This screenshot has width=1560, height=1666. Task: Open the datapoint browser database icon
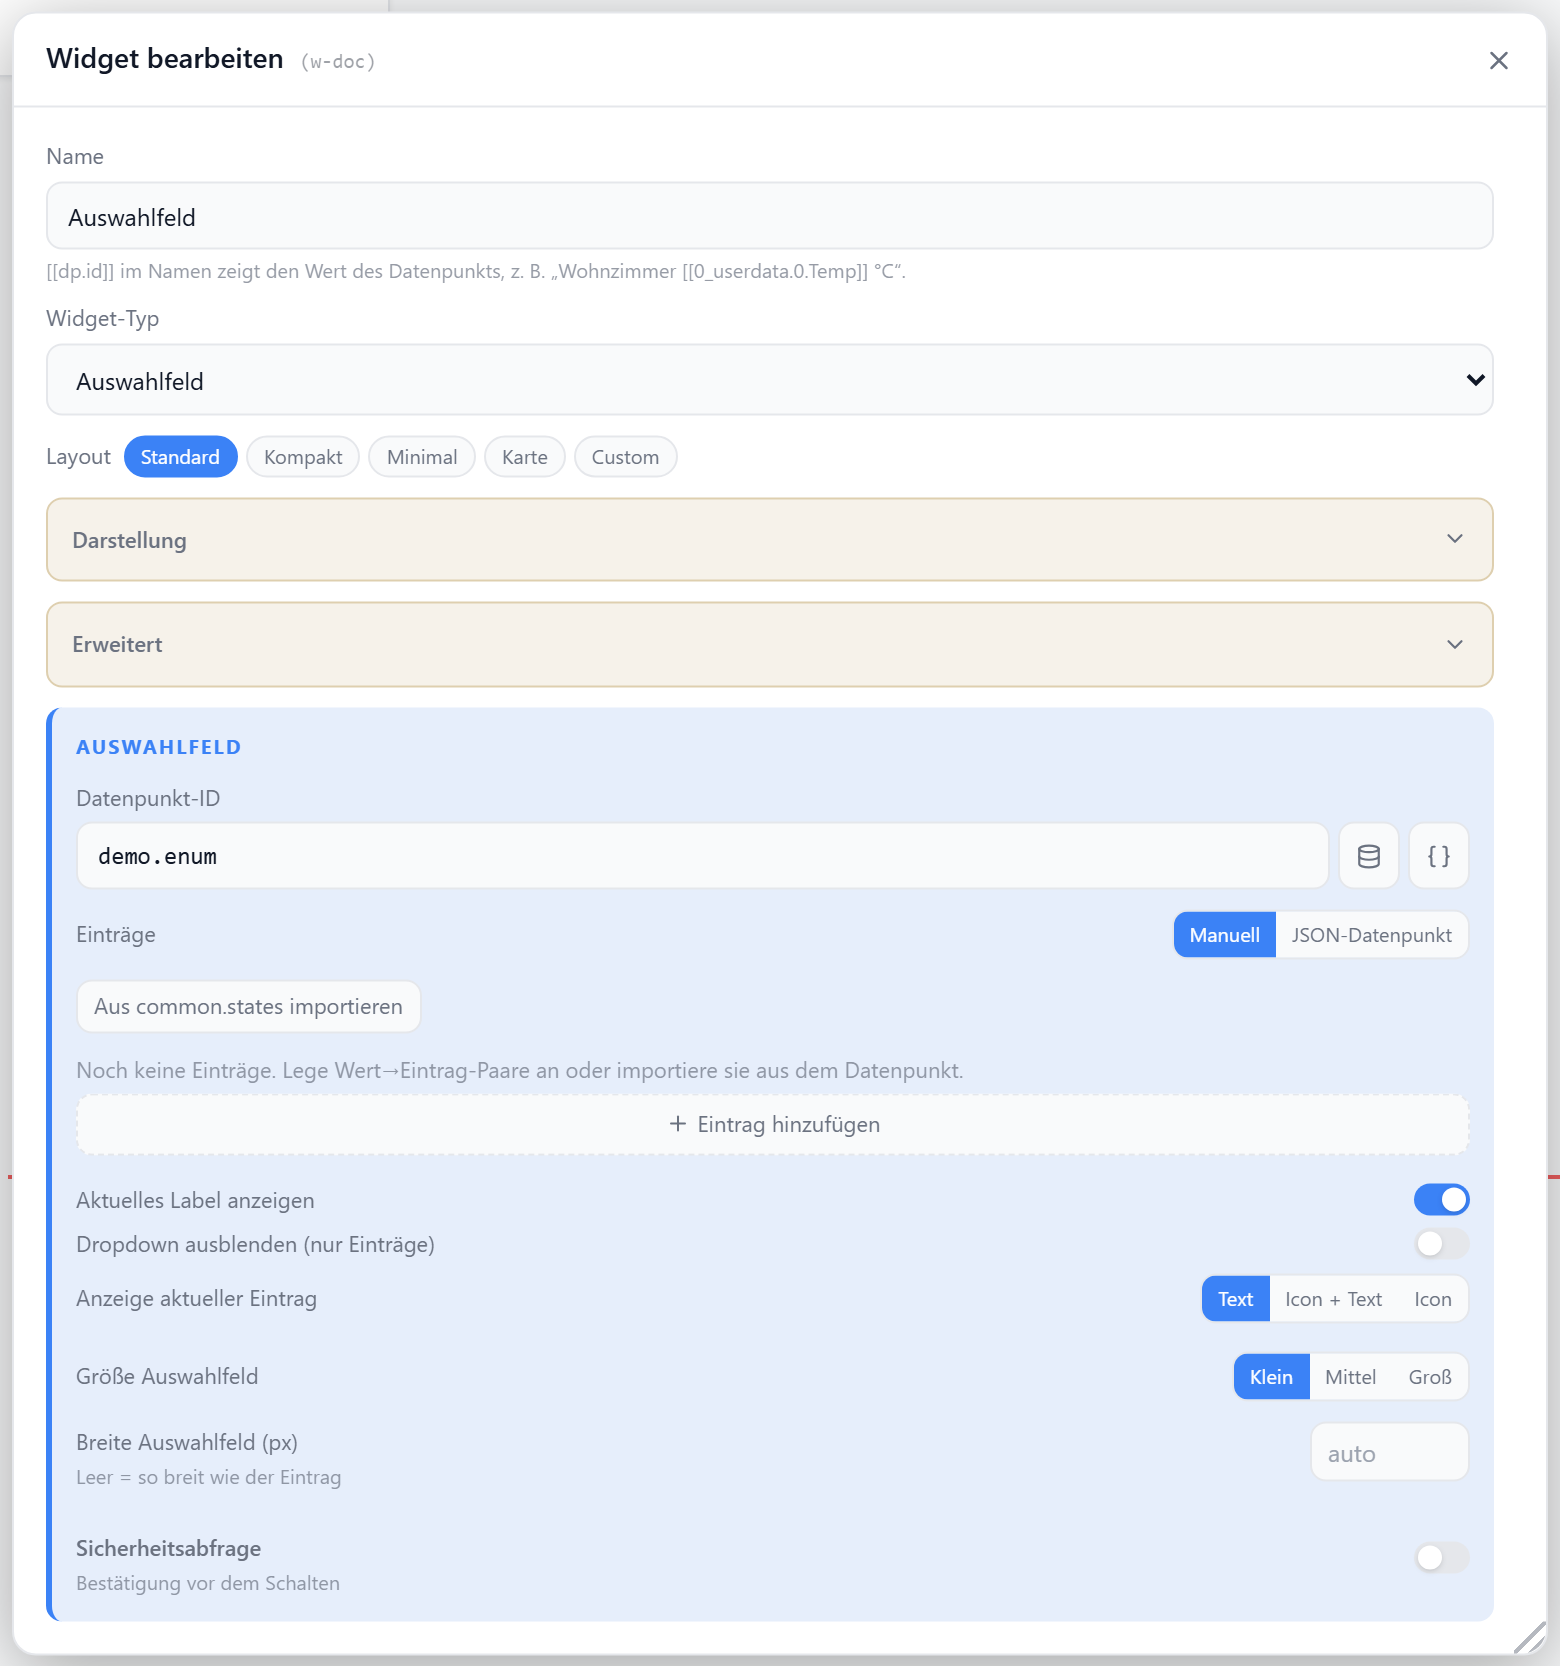(x=1368, y=856)
